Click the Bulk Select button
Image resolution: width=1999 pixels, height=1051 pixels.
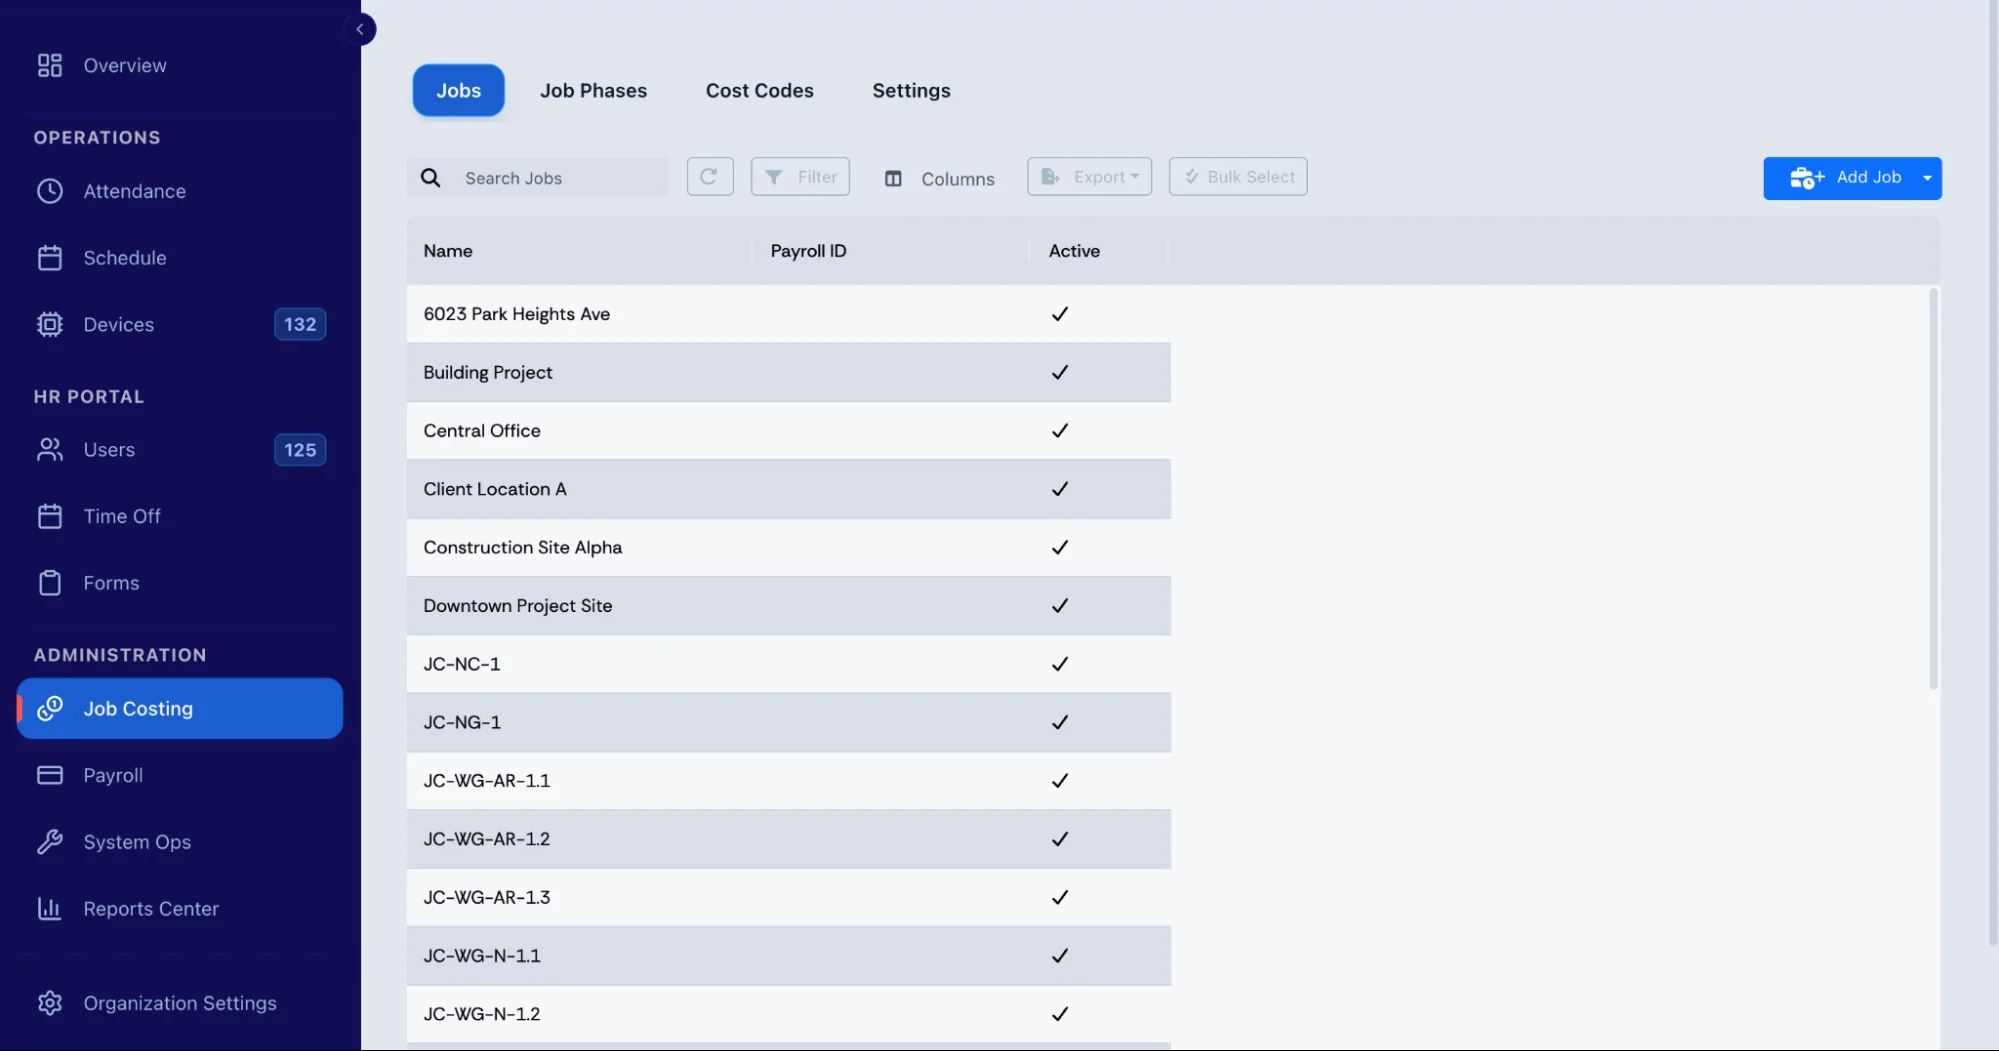tap(1238, 177)
